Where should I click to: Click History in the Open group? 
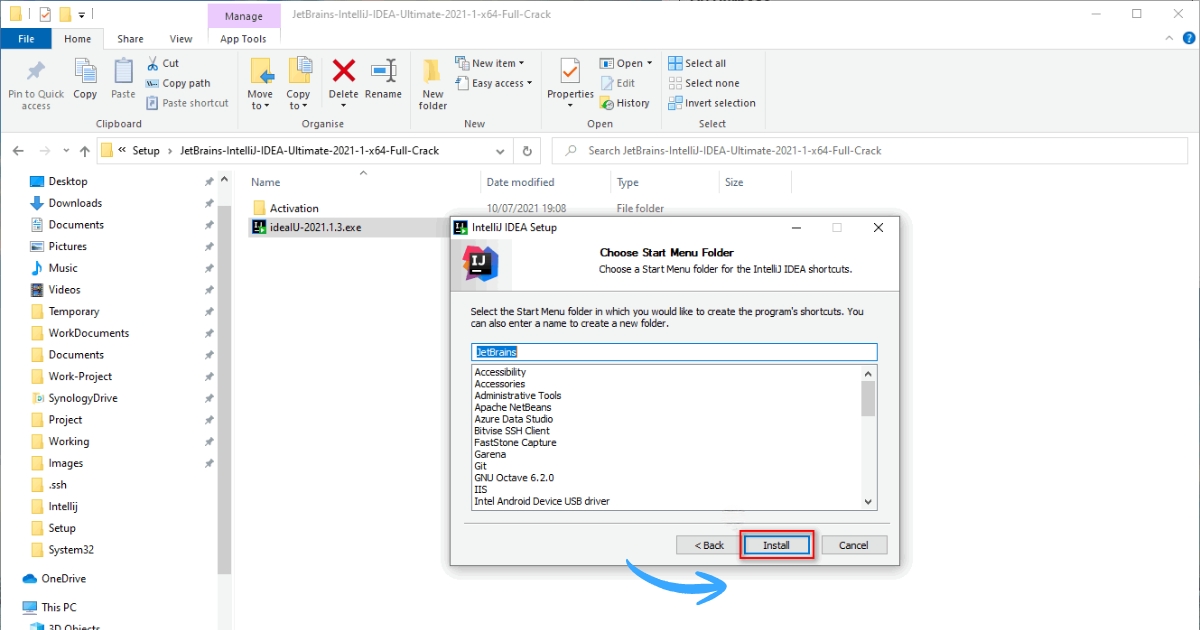pos(625,103)
